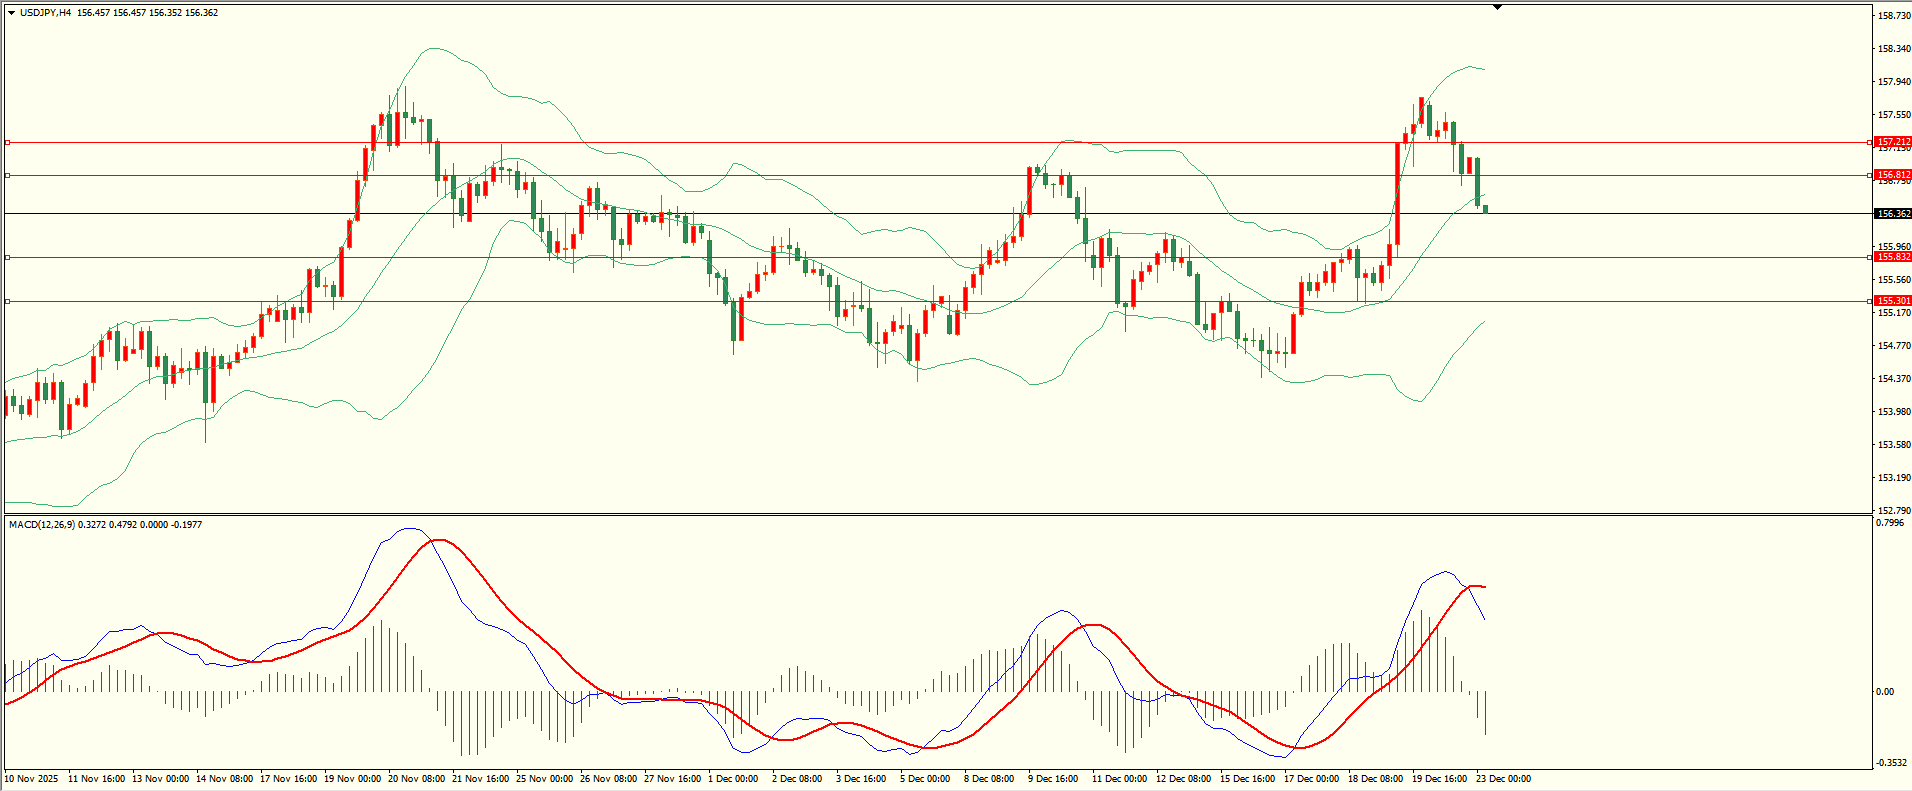The height and width of the screenshot is (791, 1912).
Task: Click the 158.730 value on price scale
Action: [1894, 16]
